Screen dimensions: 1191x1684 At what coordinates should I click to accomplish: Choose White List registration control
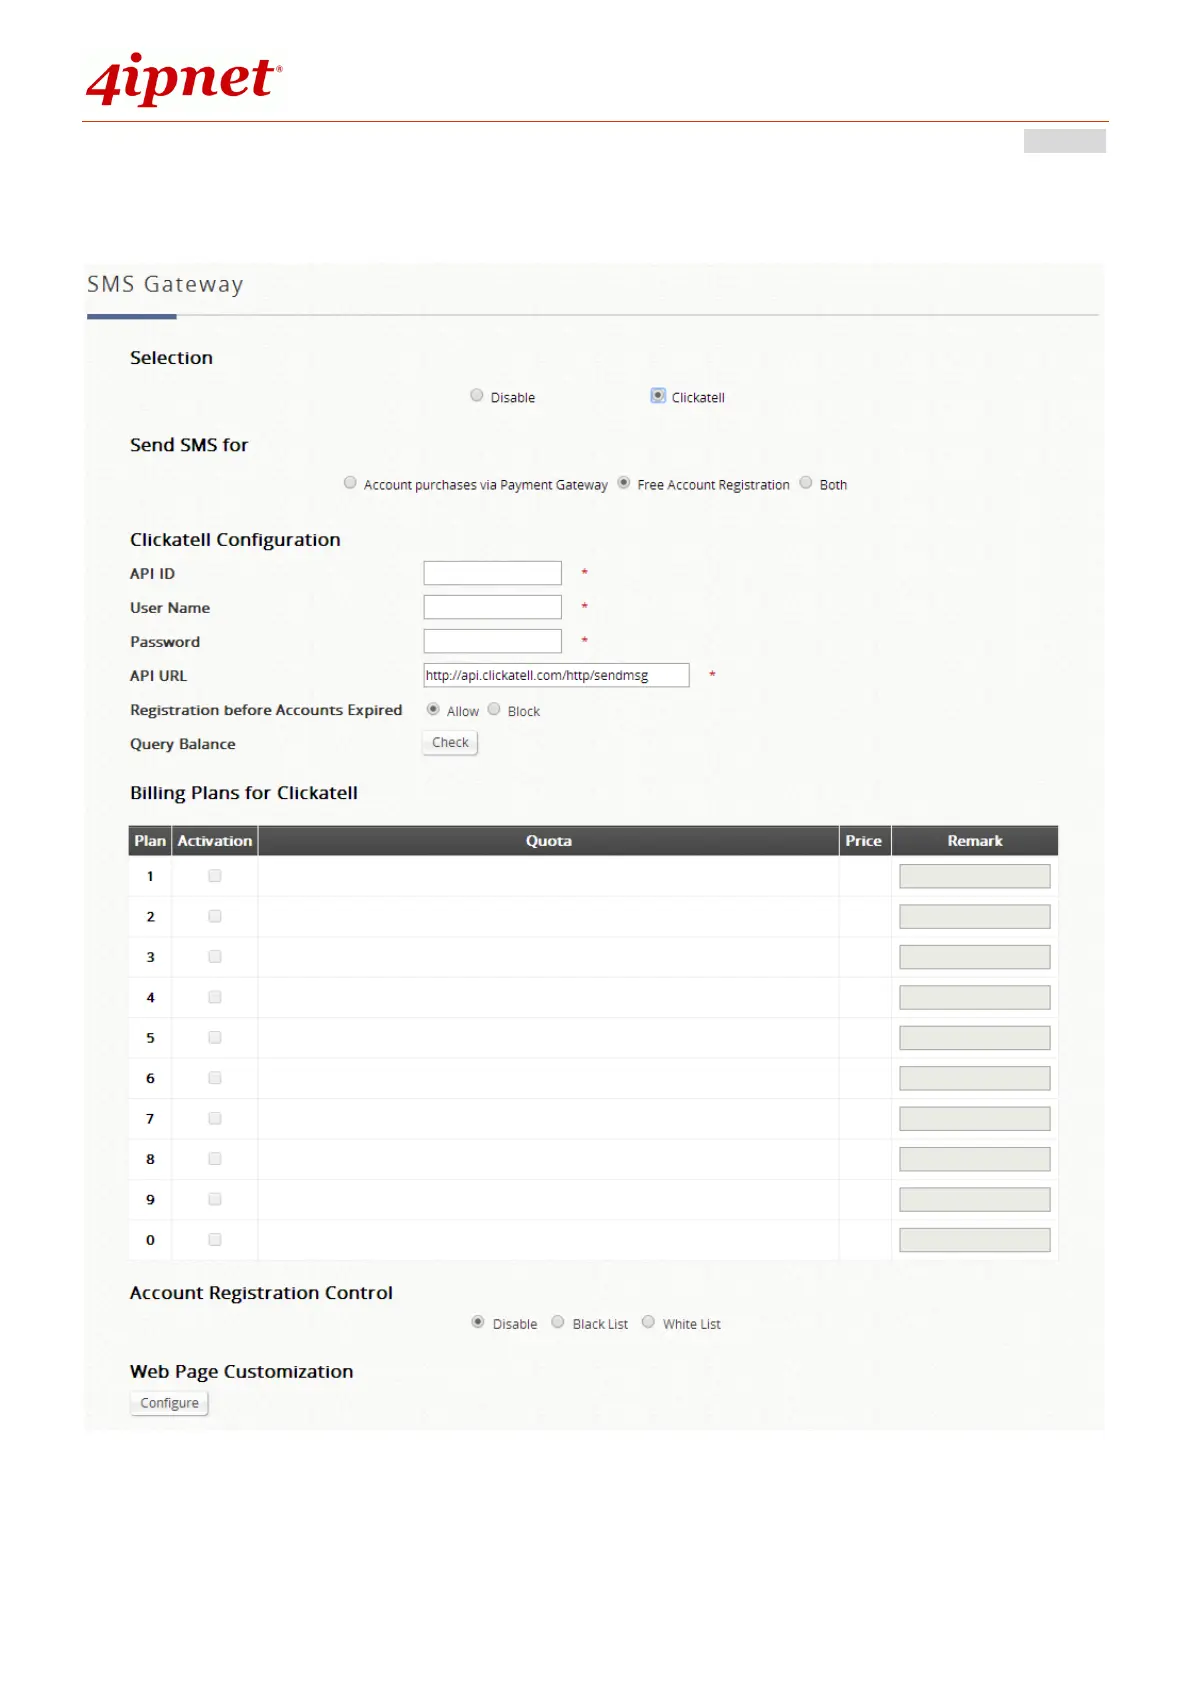pyautogui.click(x=648, y=1322)
